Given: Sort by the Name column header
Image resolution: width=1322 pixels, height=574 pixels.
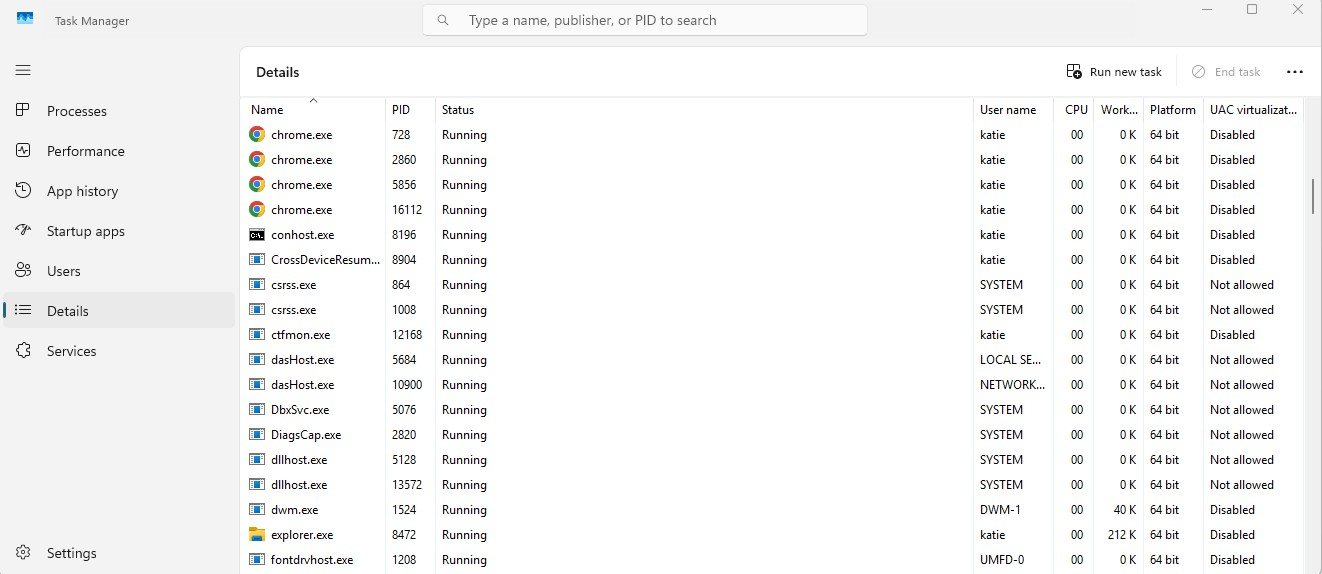Looking at the screenshot, I should [x=267, y=110].
